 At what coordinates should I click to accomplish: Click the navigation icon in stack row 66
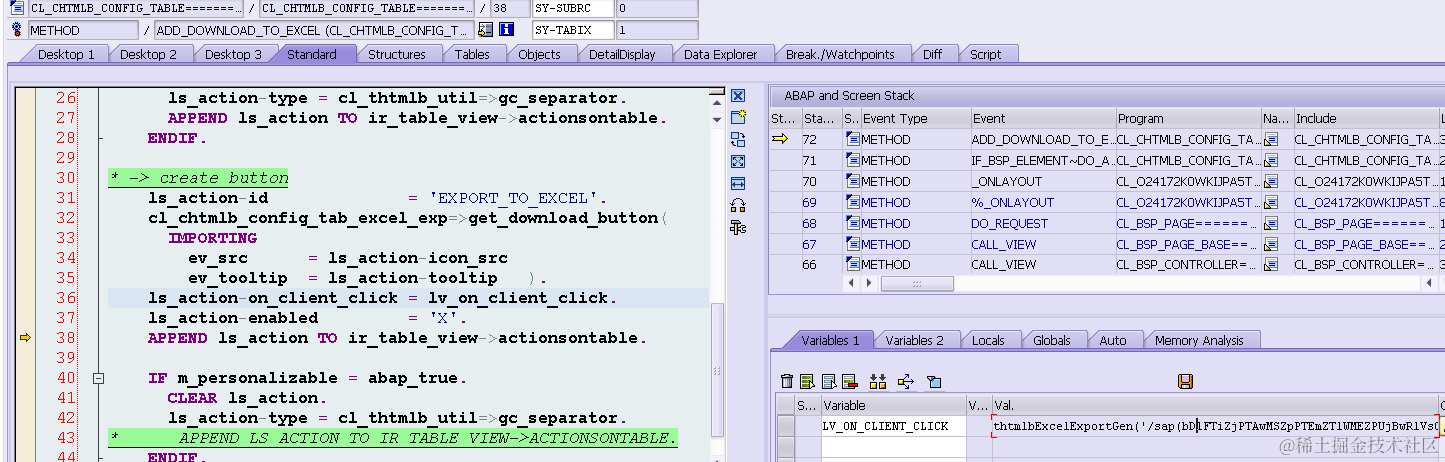click(1272, 265)
